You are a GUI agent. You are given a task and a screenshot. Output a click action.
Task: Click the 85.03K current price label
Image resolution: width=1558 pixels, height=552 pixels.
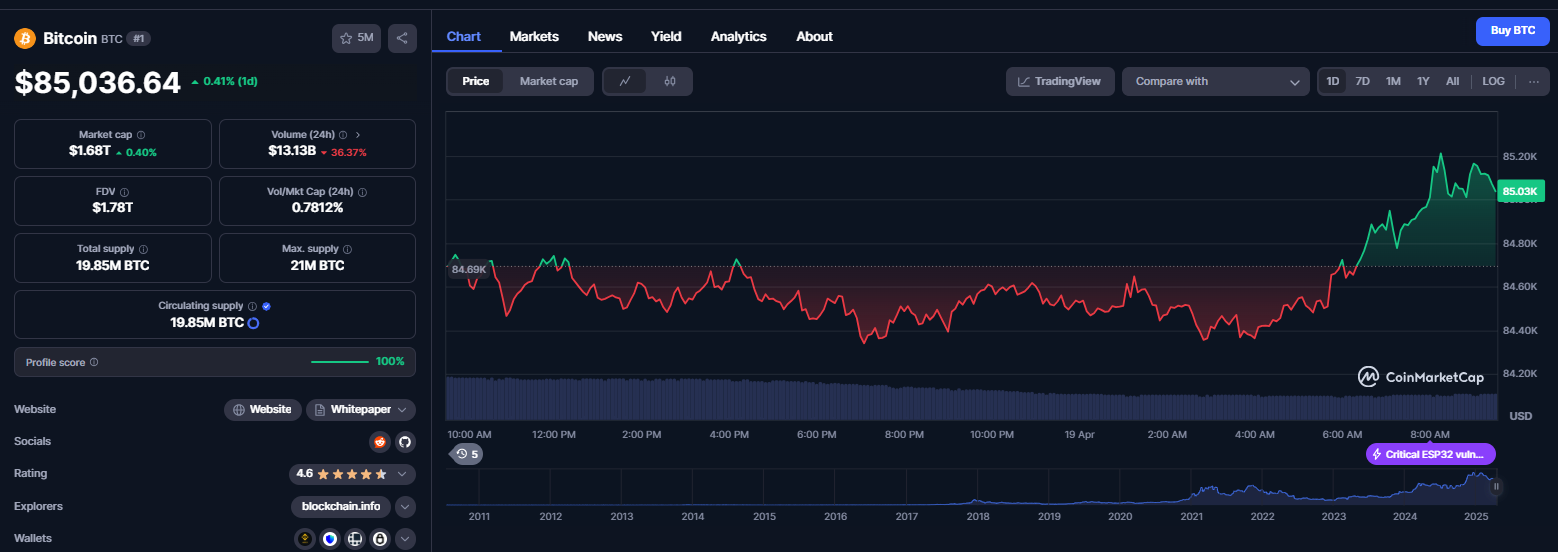(1520, 191)
